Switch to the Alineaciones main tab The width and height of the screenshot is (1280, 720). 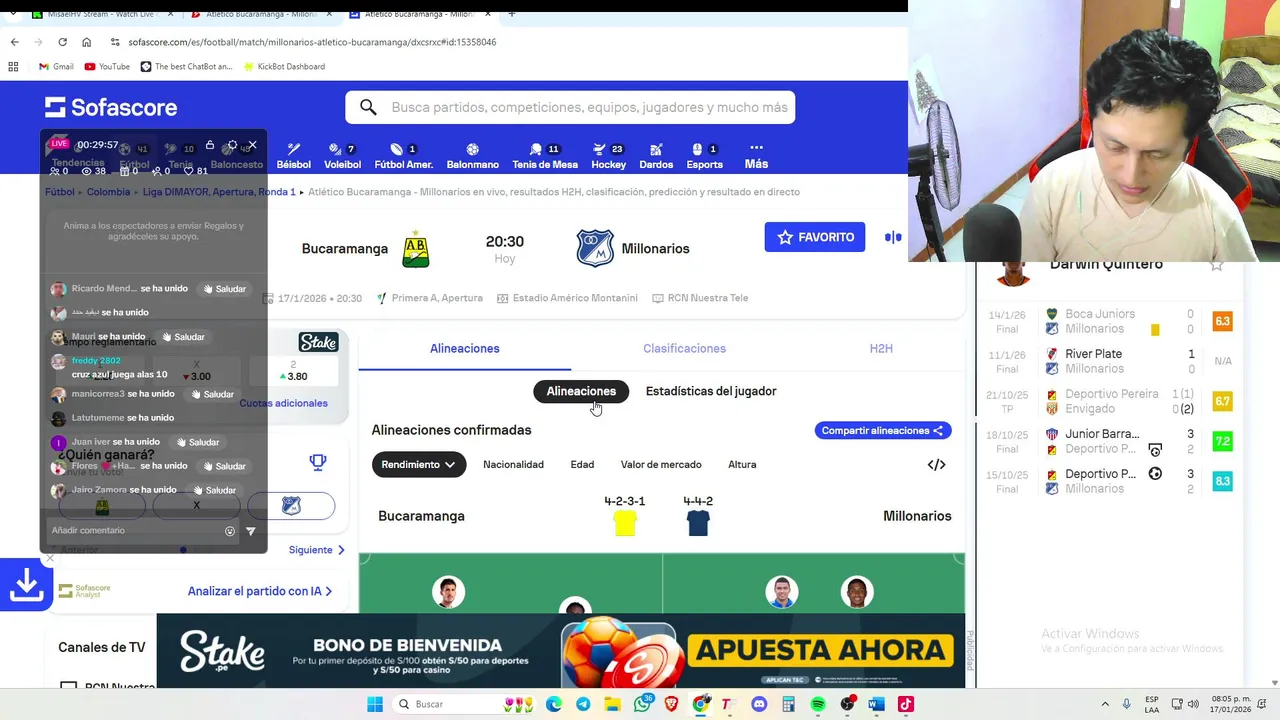(464, 348)
